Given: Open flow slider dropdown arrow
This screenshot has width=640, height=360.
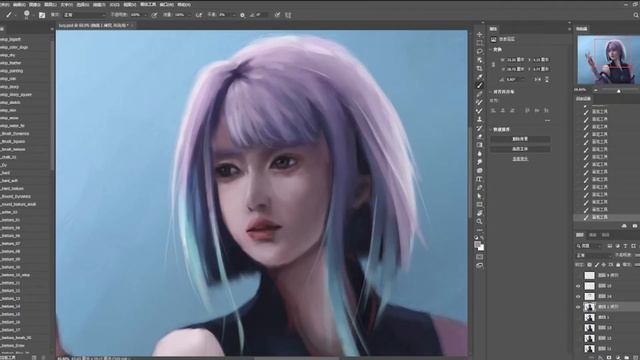Looking at the screenshot, I should coord(190,15).
